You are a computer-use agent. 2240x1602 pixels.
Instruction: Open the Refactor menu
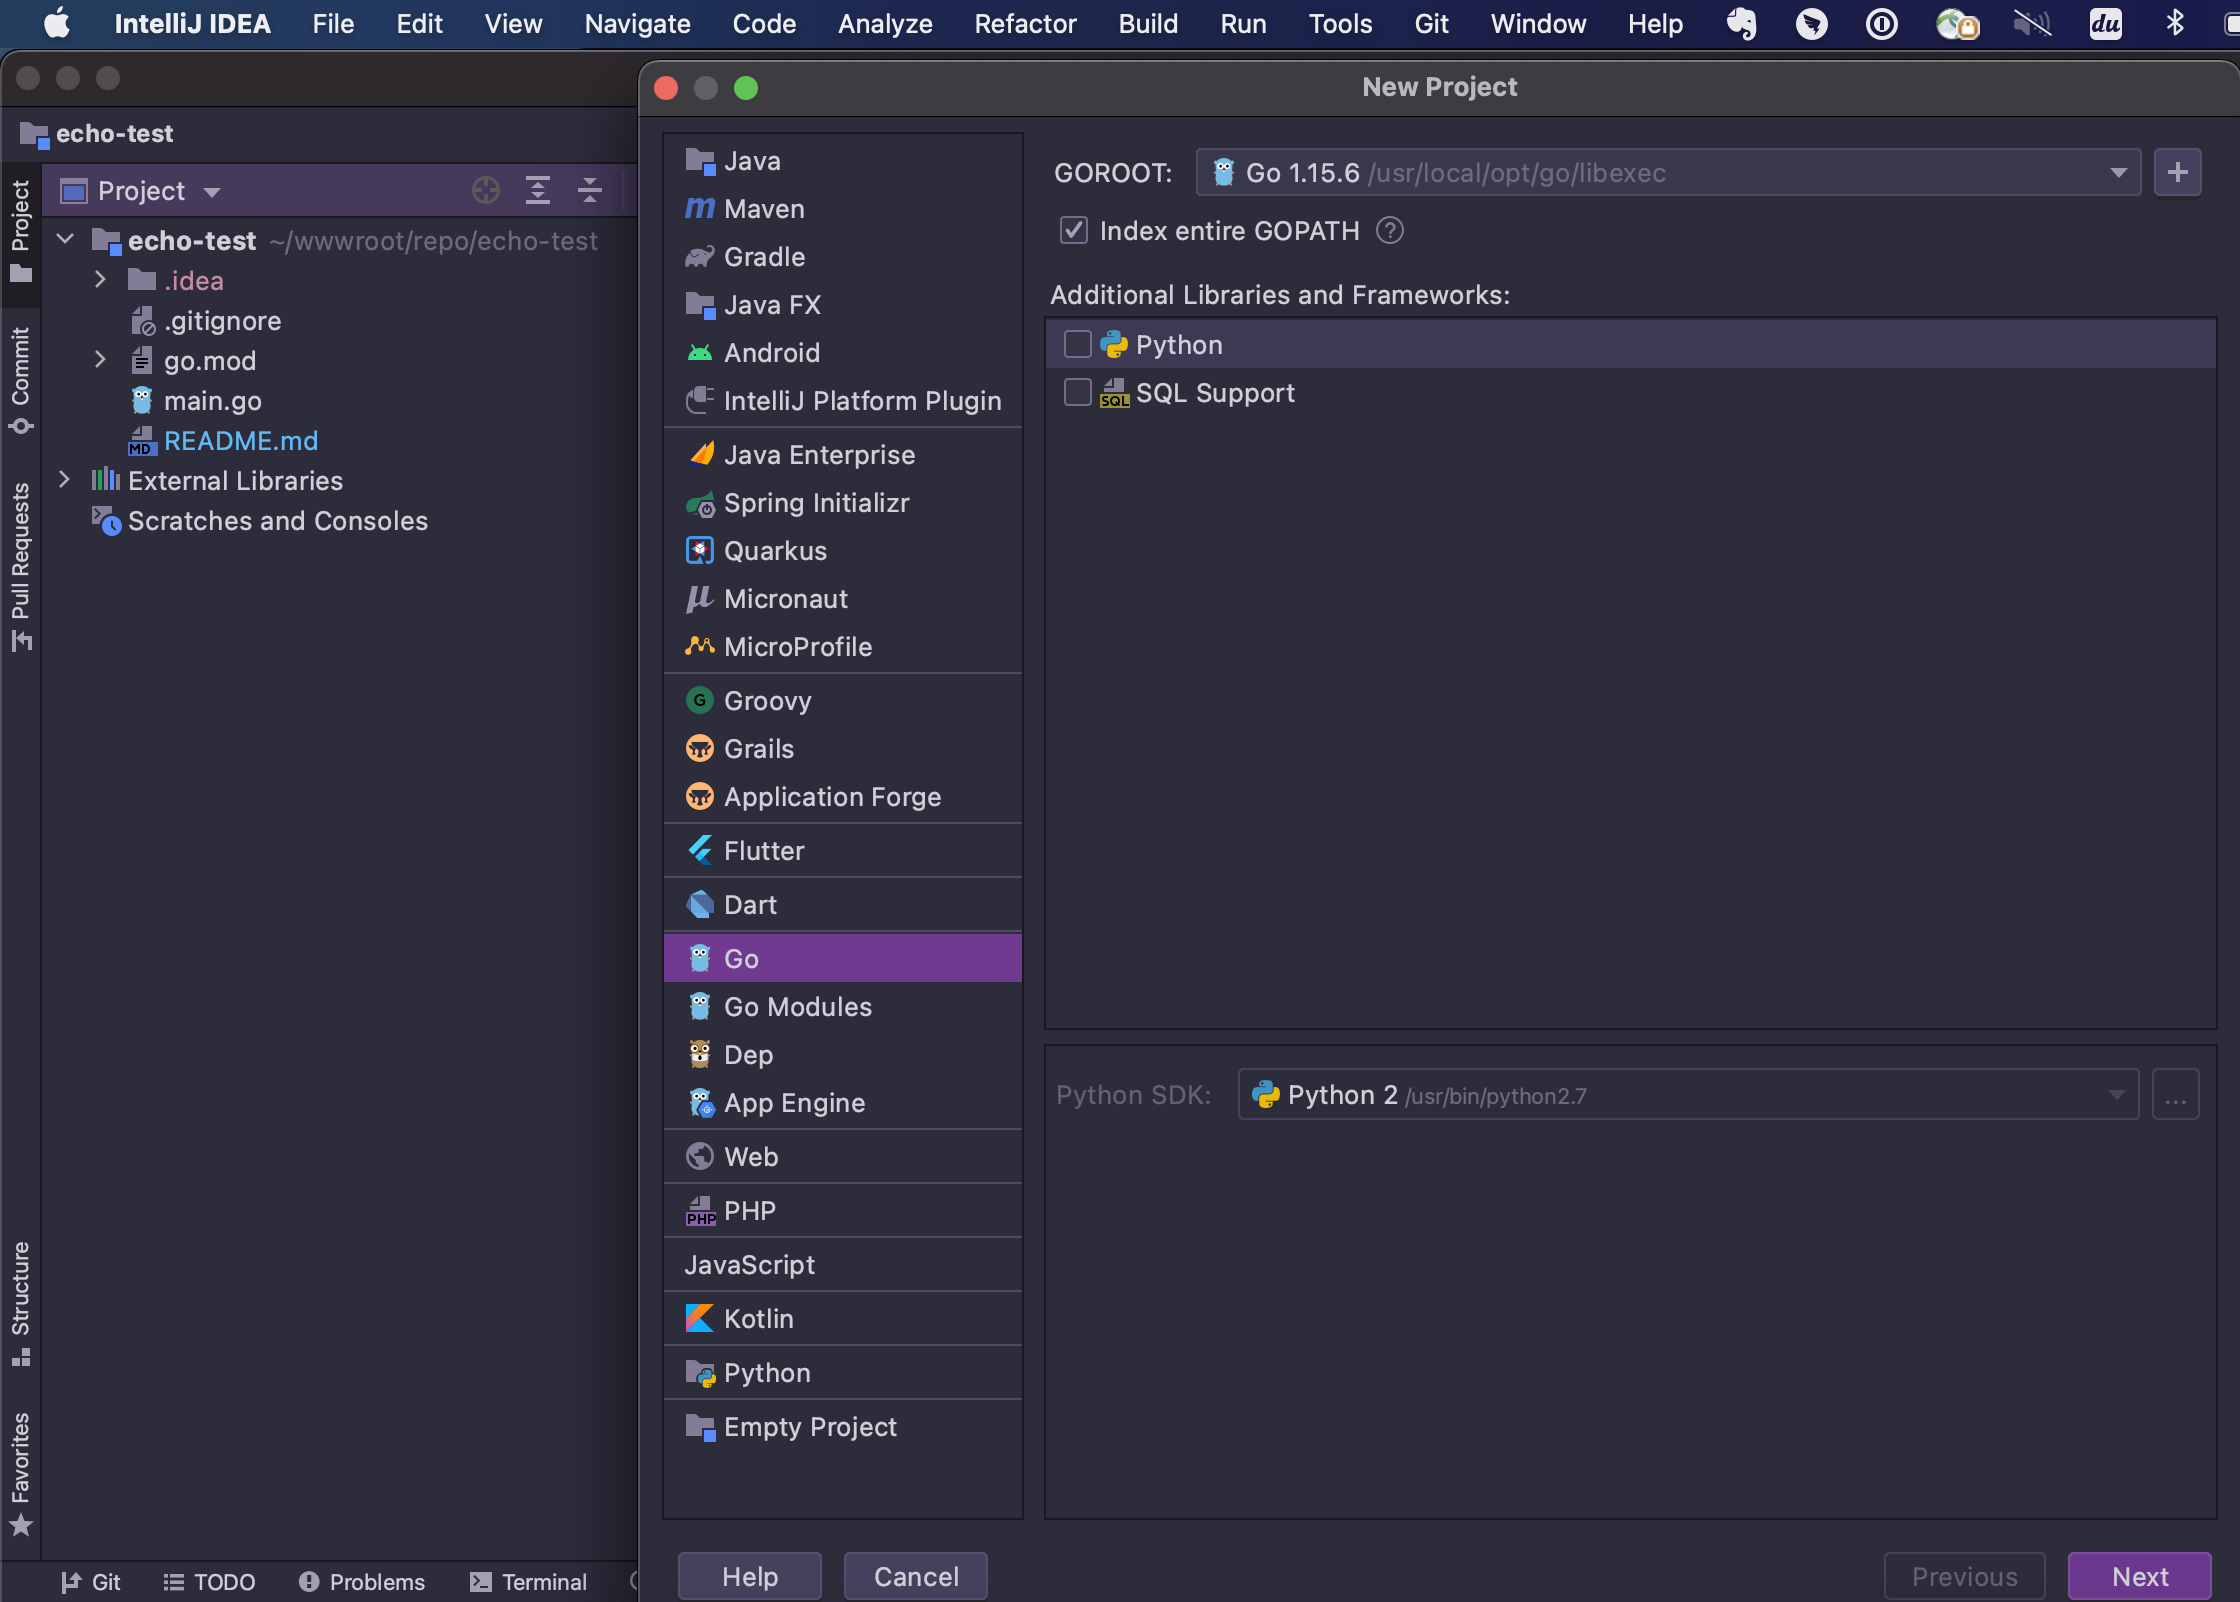pyautogui.click(x=1025, y=24)
